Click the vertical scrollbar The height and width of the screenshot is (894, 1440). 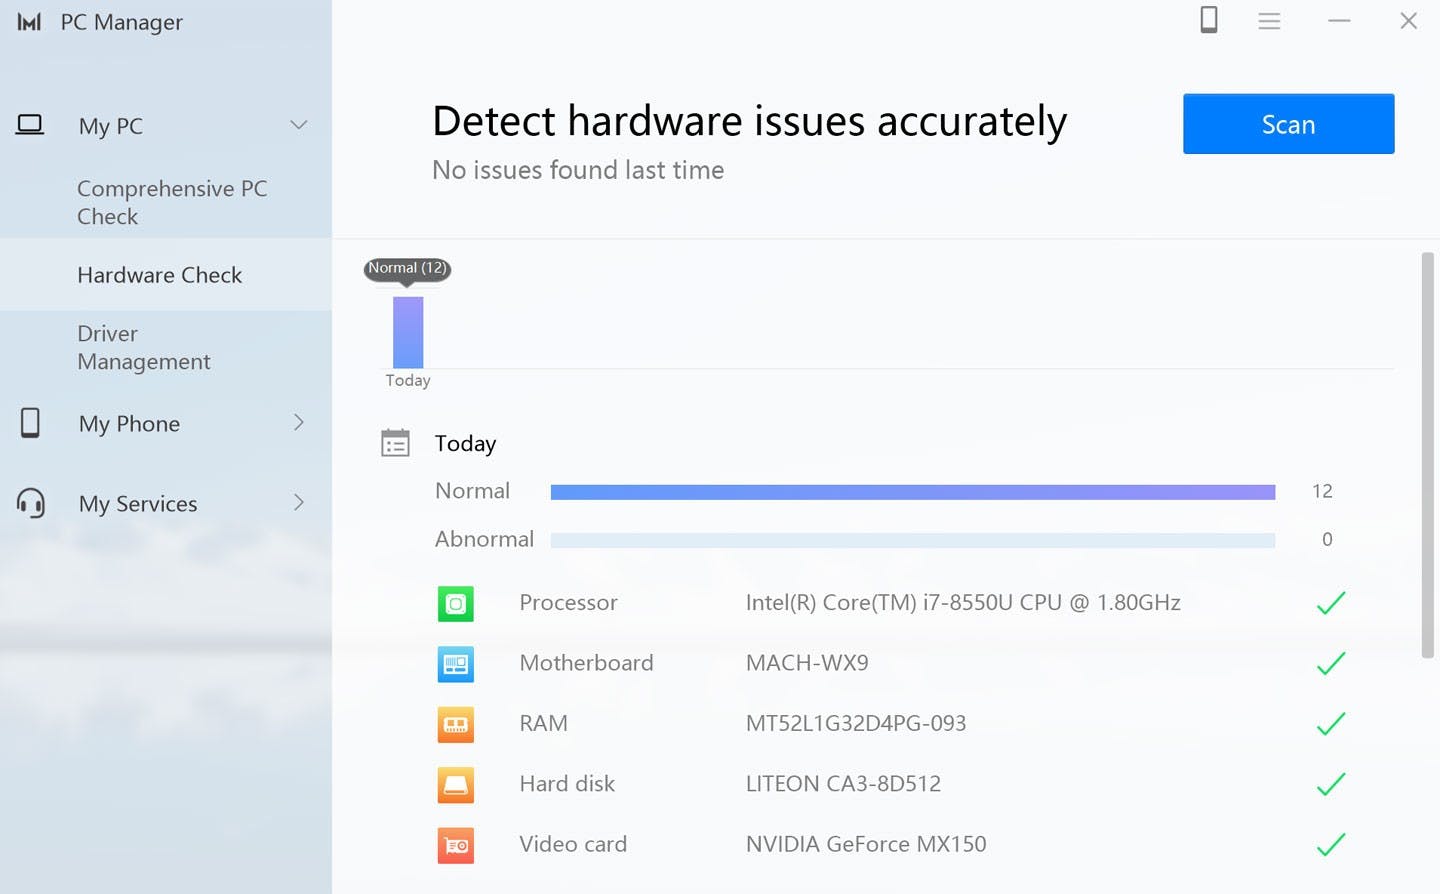1427,456
